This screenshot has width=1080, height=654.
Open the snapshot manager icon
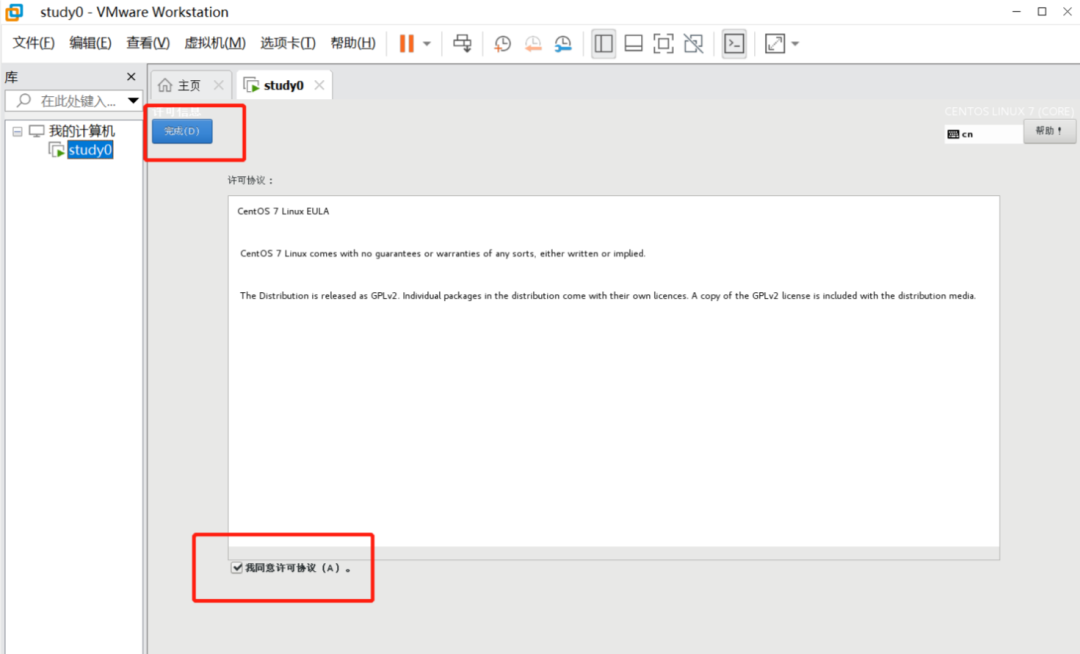pos(563,43)
